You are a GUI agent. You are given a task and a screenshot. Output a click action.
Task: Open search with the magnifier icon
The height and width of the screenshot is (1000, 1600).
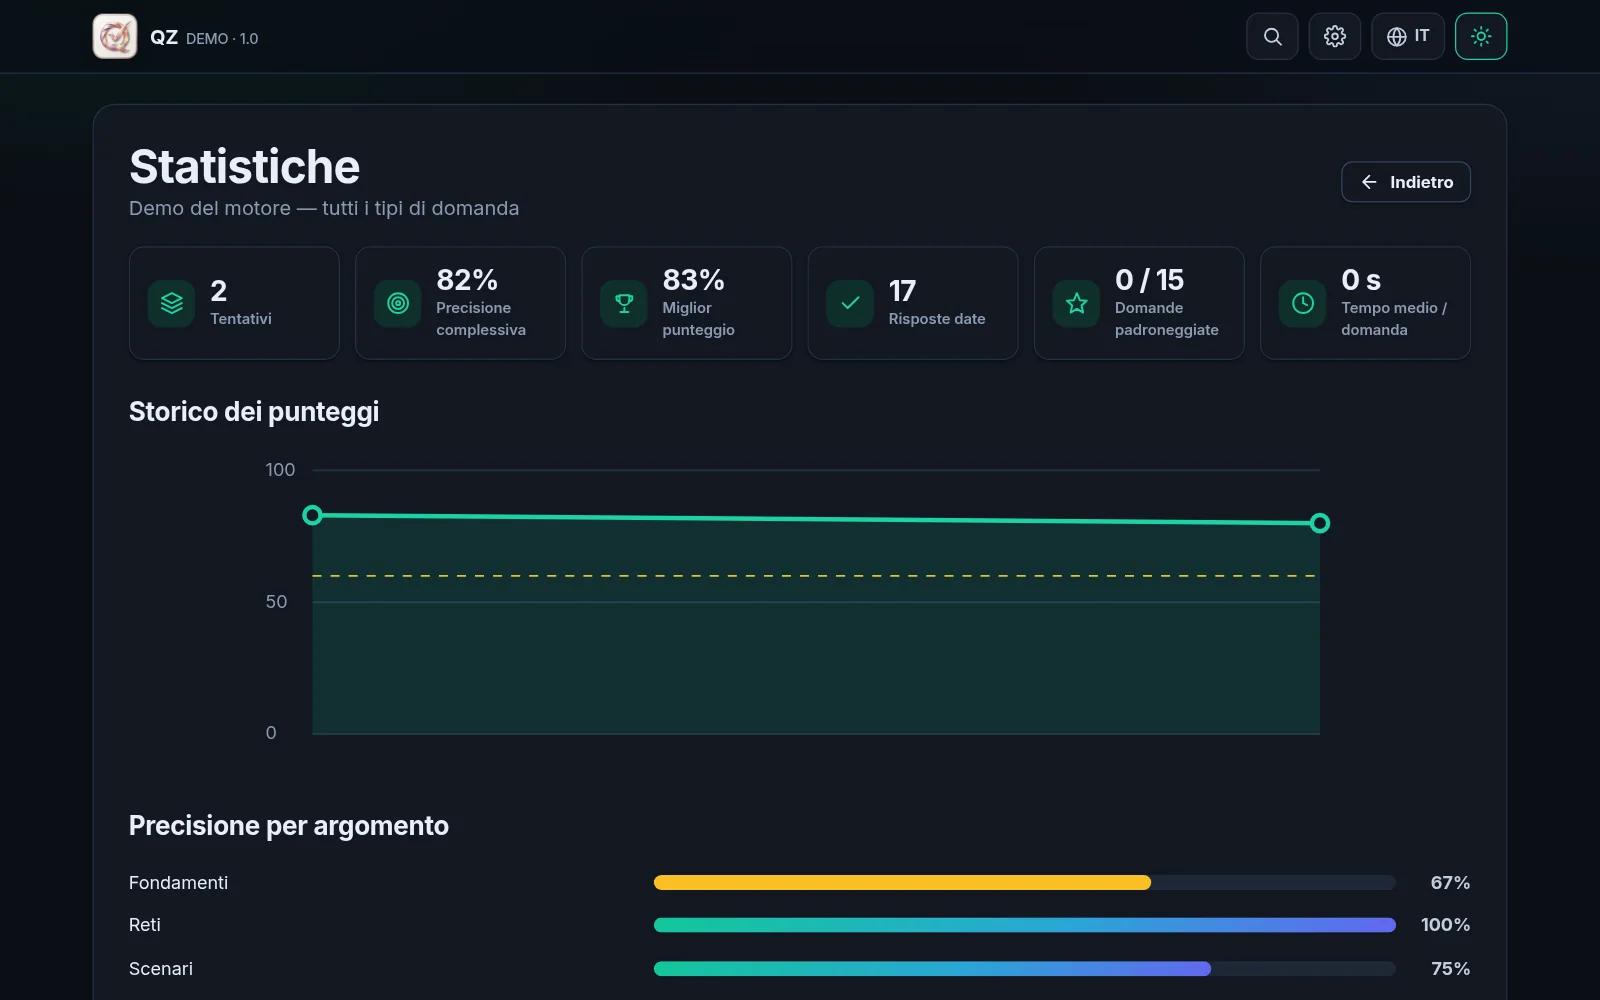tap(1272, 37)
